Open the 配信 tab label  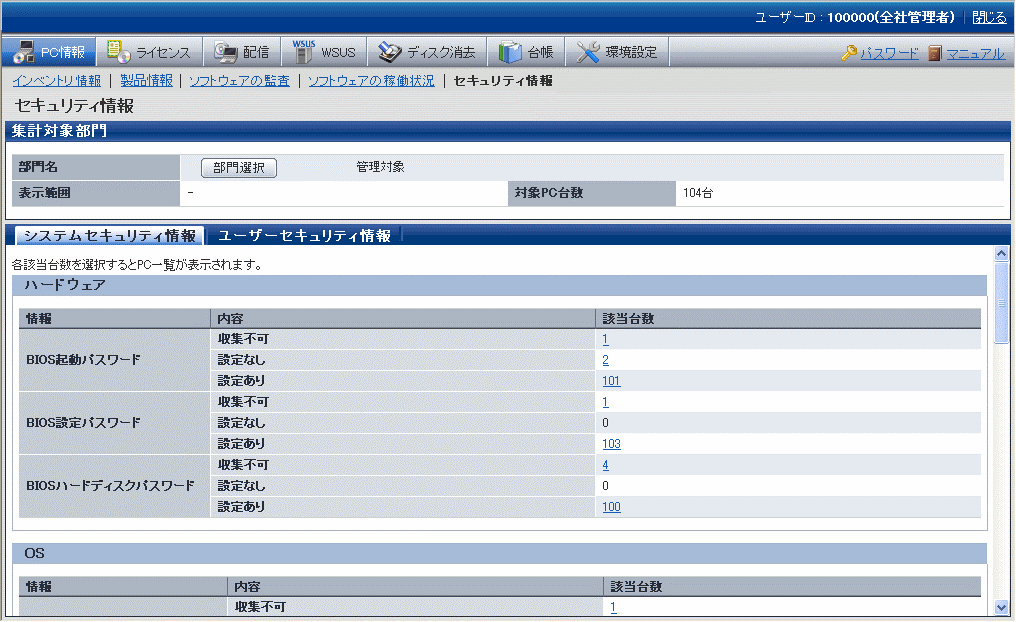pyautogui.click(x=256, y=52)
